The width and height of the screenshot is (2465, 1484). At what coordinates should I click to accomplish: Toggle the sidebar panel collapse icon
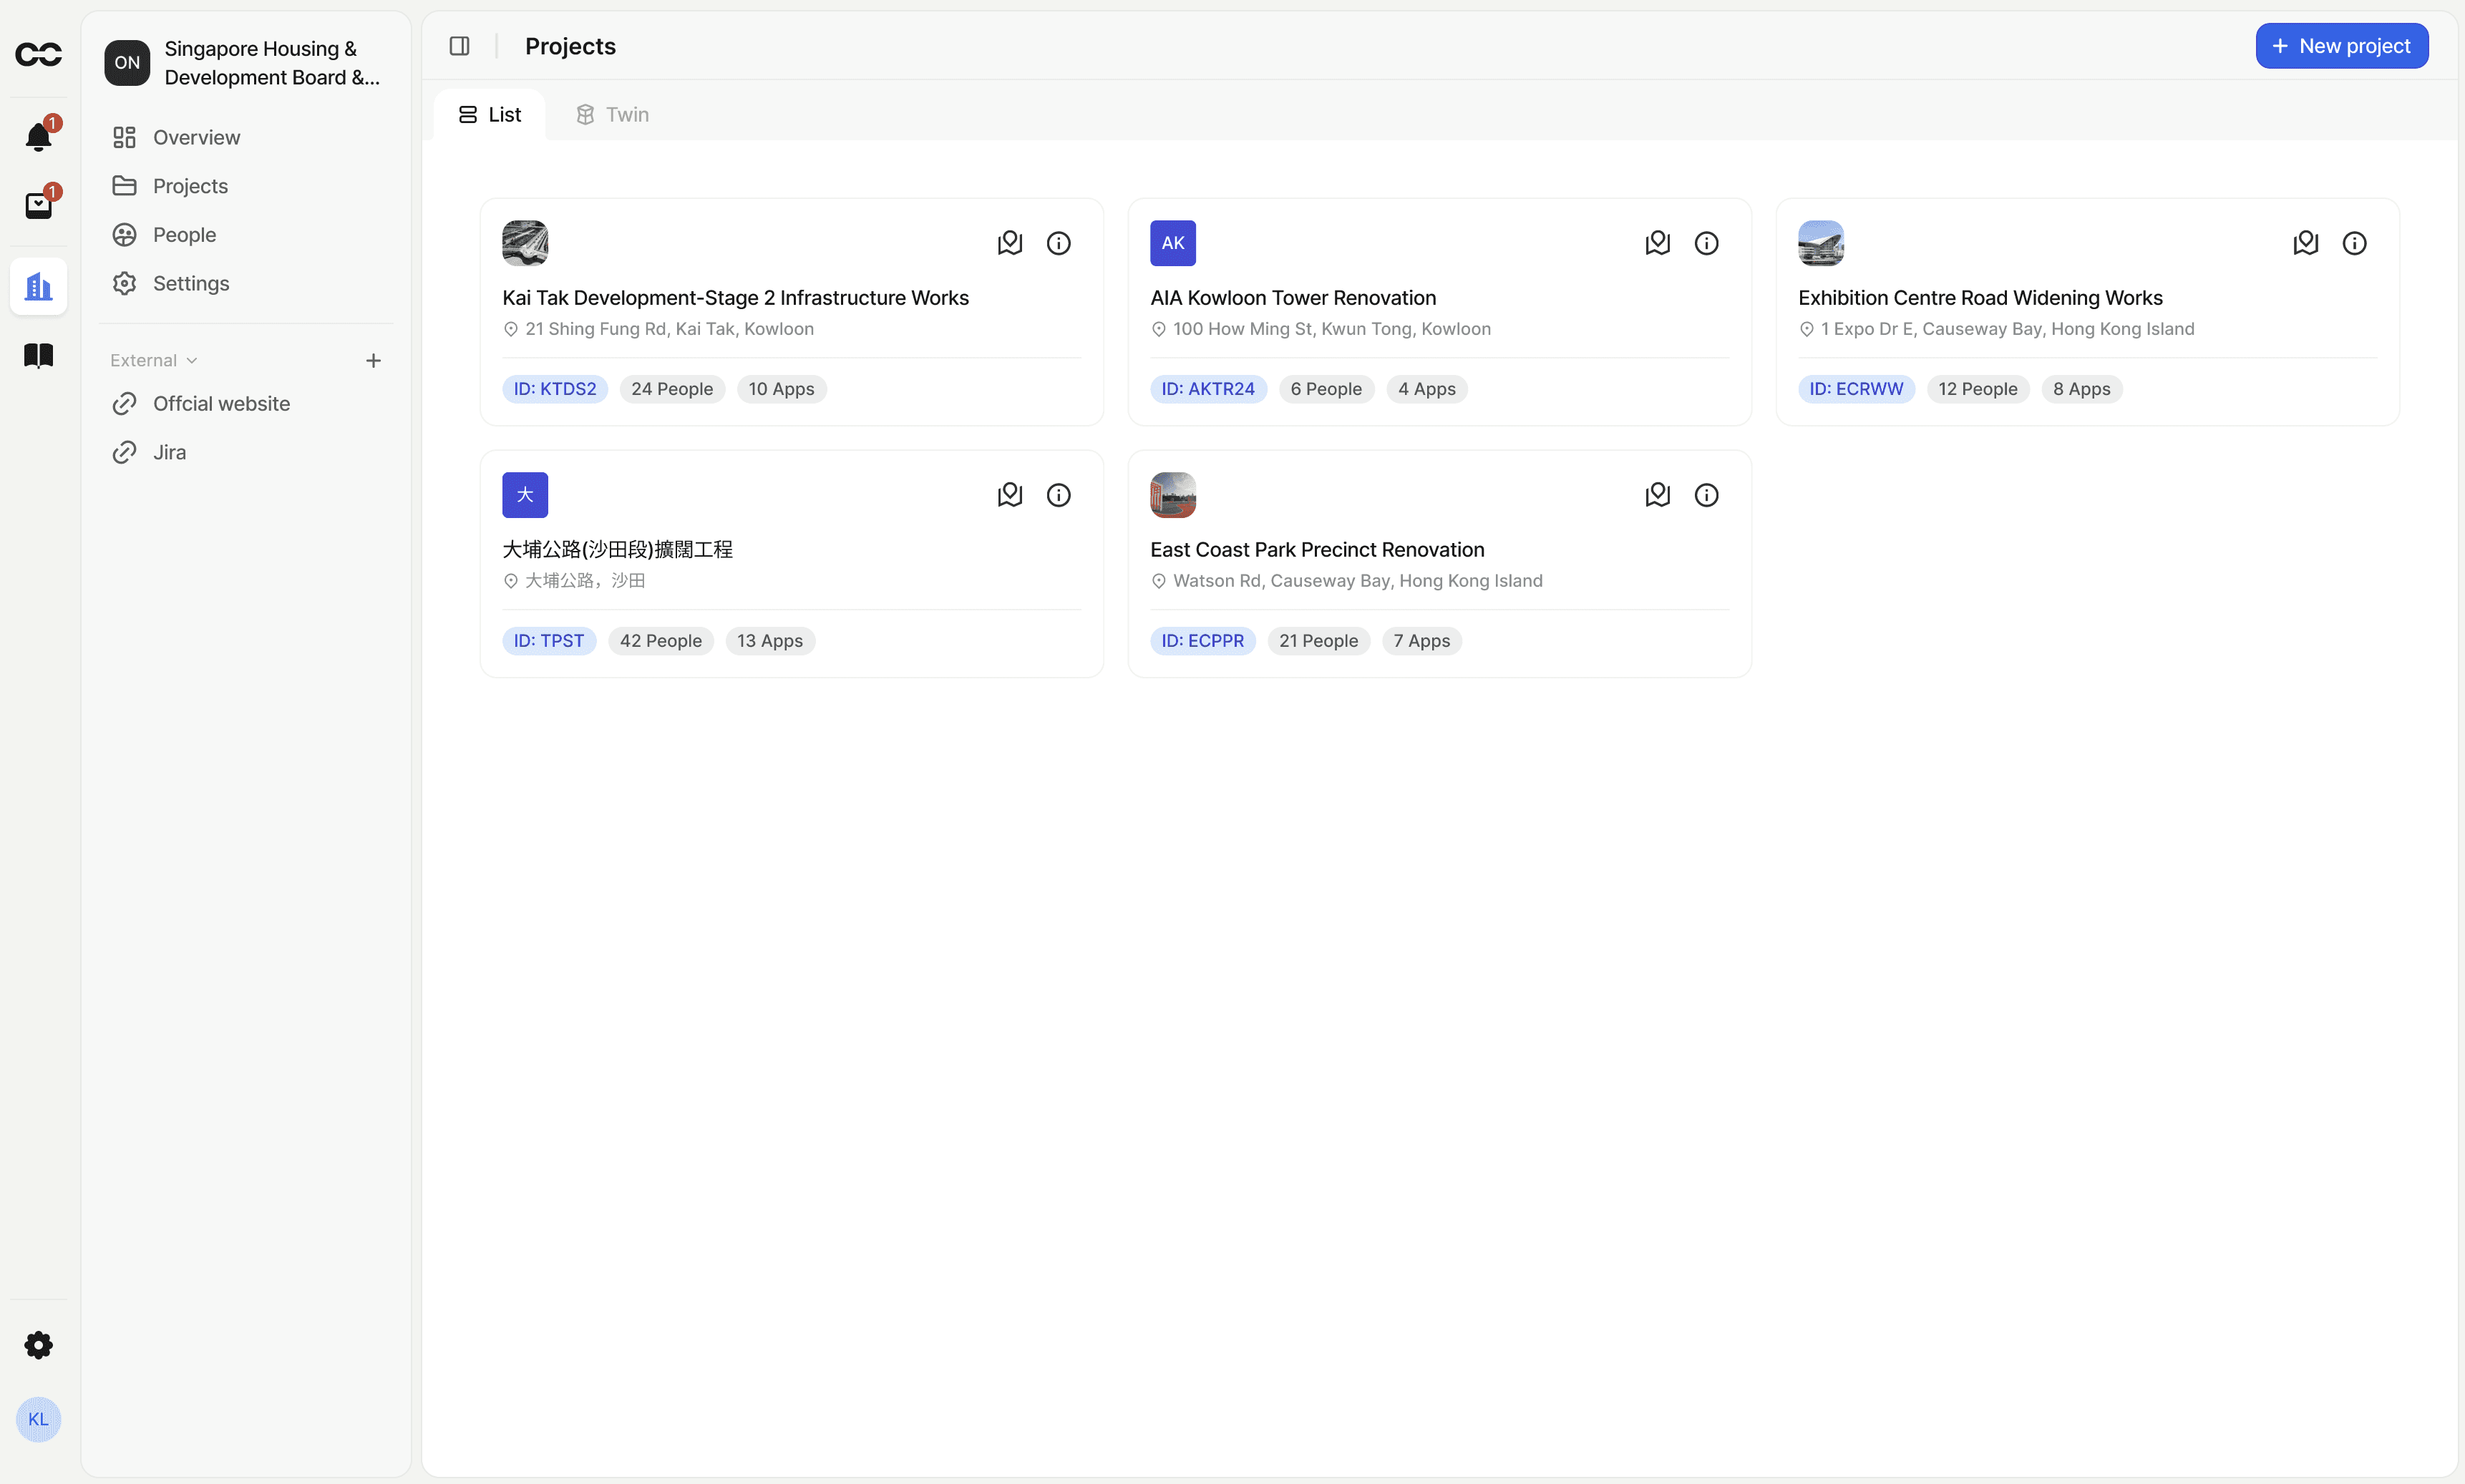click(459, 46)
